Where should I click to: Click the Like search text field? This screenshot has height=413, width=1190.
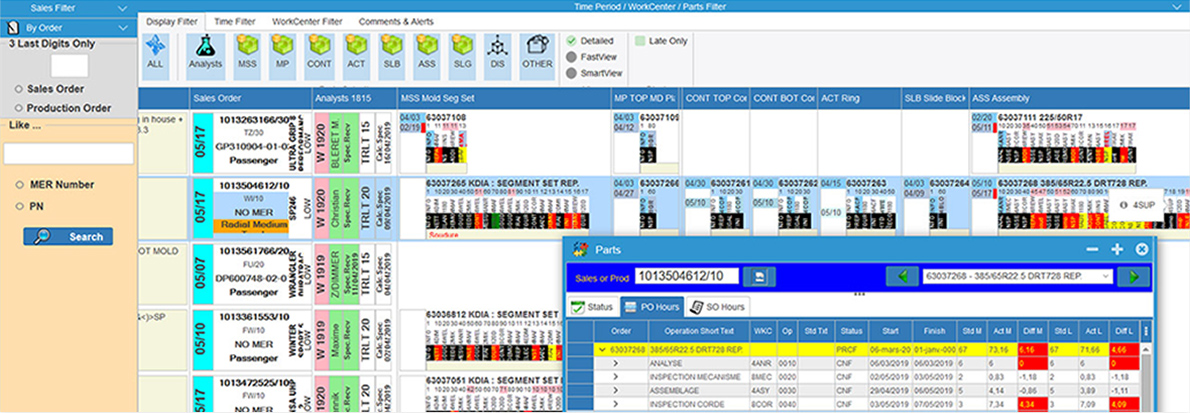(68, 153)
